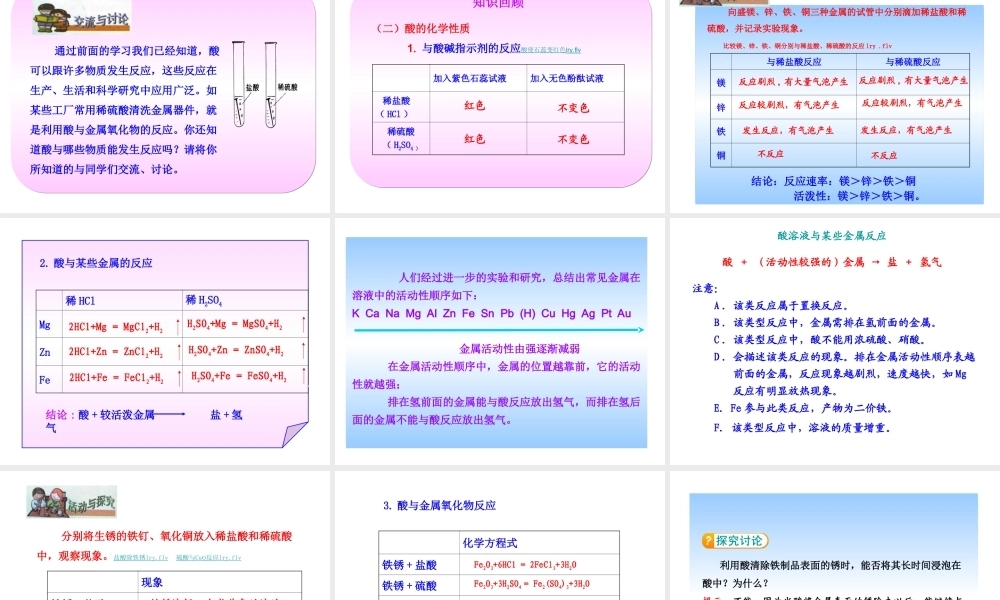Click the 与稀盐酸反应 column header
The width and height of the screenshot is (1000, 600).
point(794,62)
